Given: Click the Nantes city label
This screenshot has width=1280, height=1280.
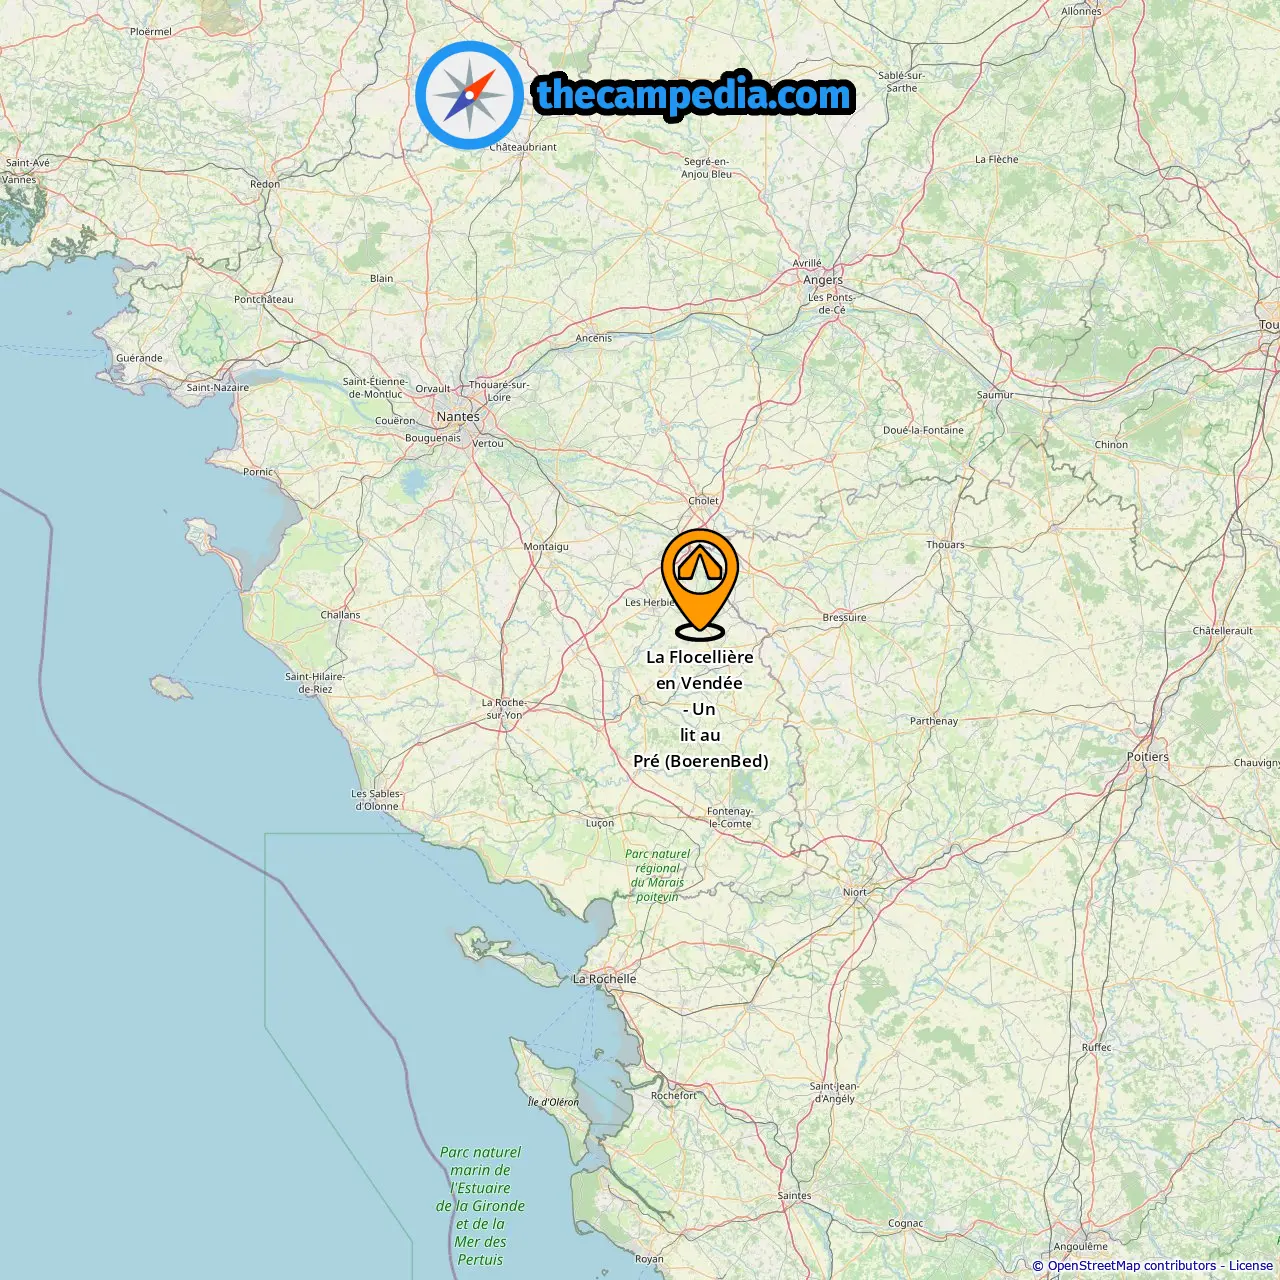Looking at the screenshot, I should (x=458, y=417).
